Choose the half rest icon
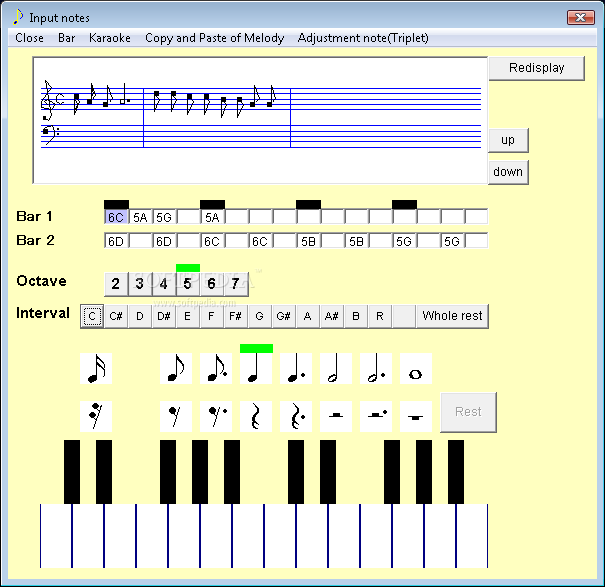 [336, 416]
